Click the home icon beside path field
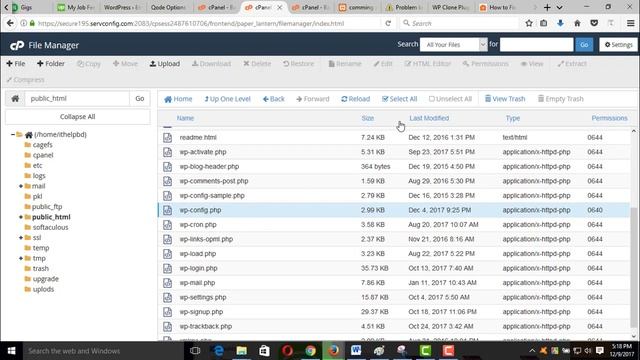640x360 pixels. 15,98
